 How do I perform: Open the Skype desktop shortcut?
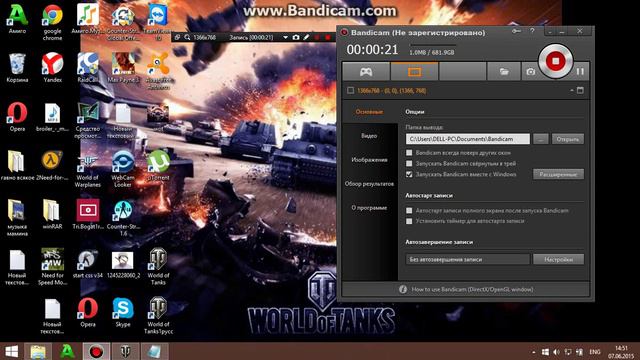point(122,312)
